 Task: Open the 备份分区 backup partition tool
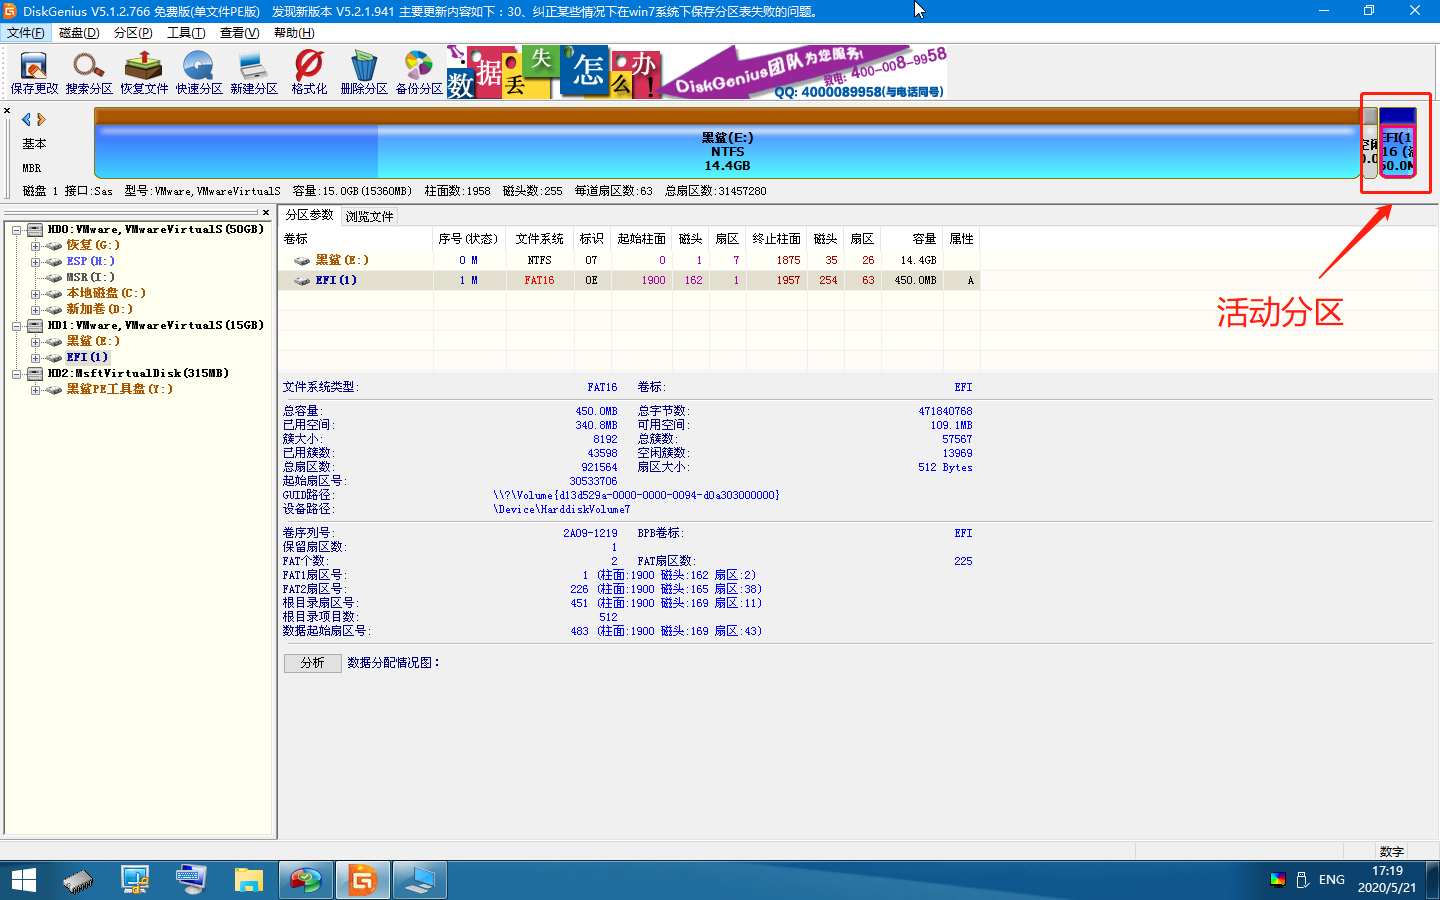point(419,73)
